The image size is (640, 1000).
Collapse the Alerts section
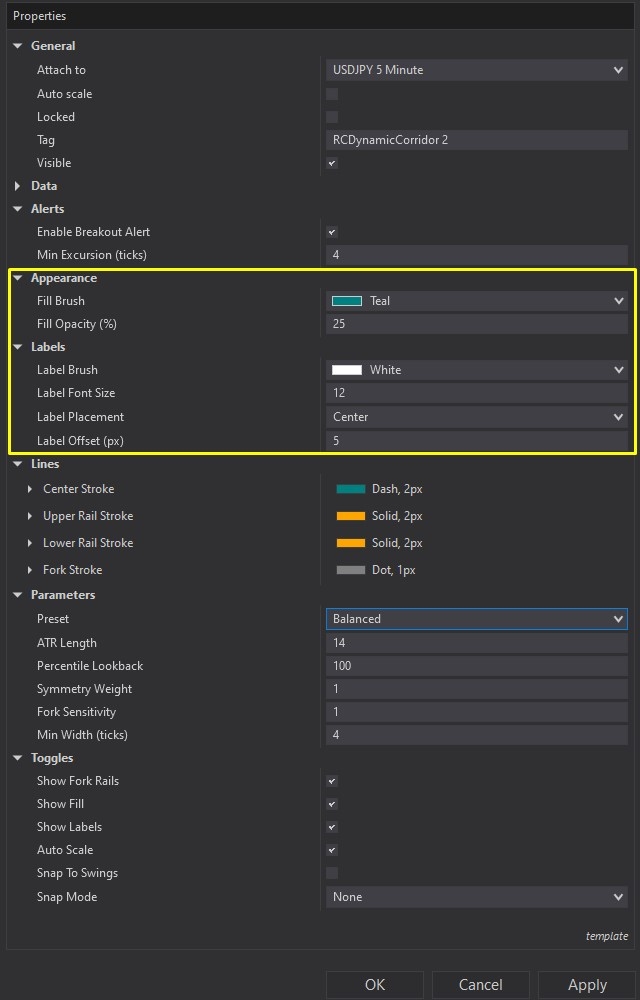click(x=16, y=208)
